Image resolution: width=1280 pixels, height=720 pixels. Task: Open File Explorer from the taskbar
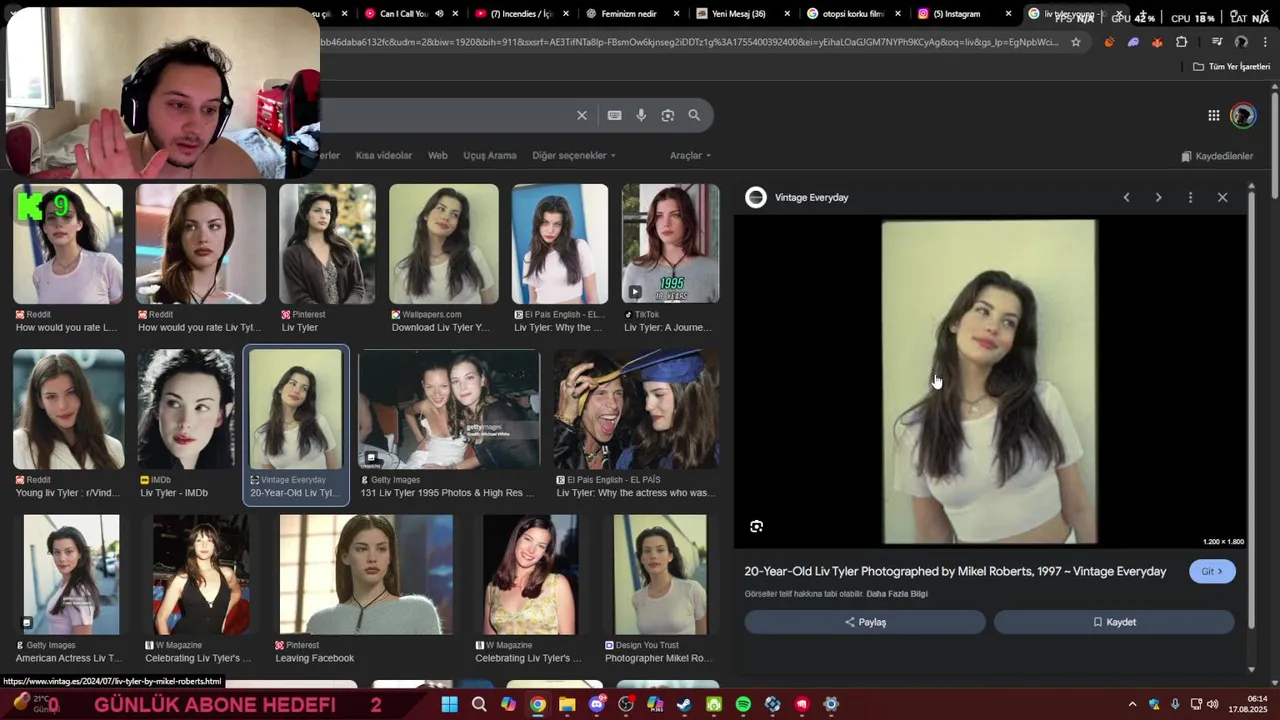(x=567, y=705)
